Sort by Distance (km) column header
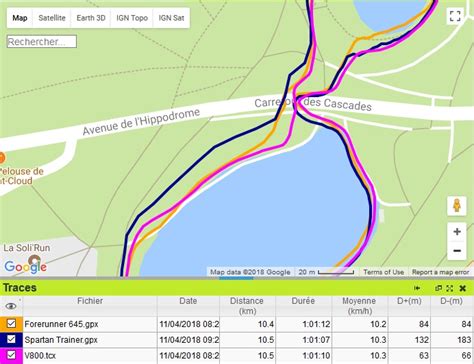Viewport: 474px width, 364px height. [247, 306]
